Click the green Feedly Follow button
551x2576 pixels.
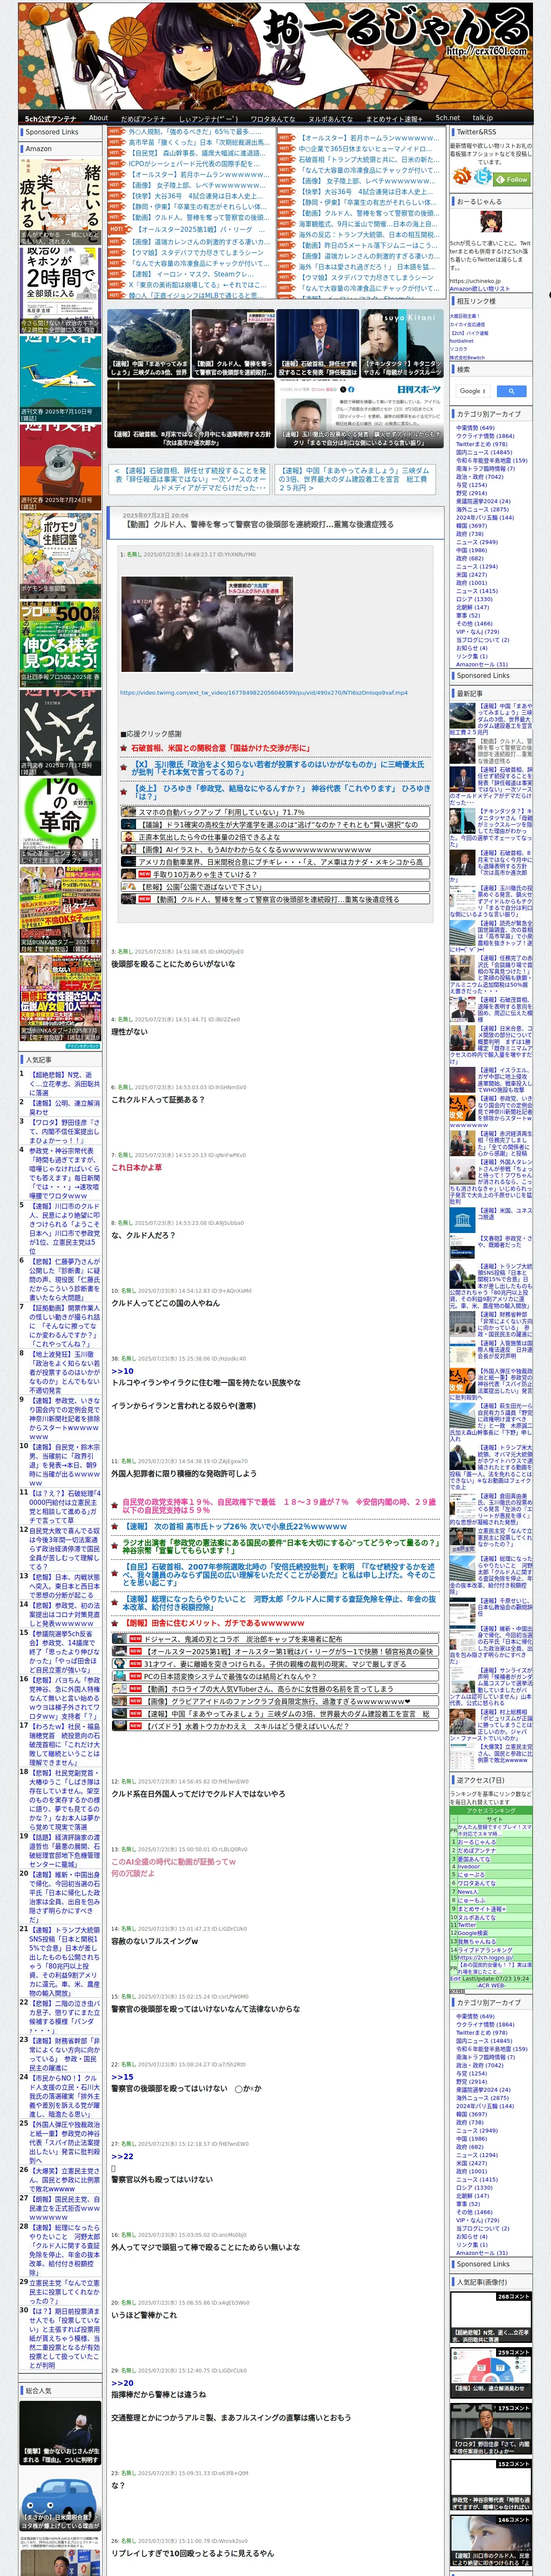513,179
